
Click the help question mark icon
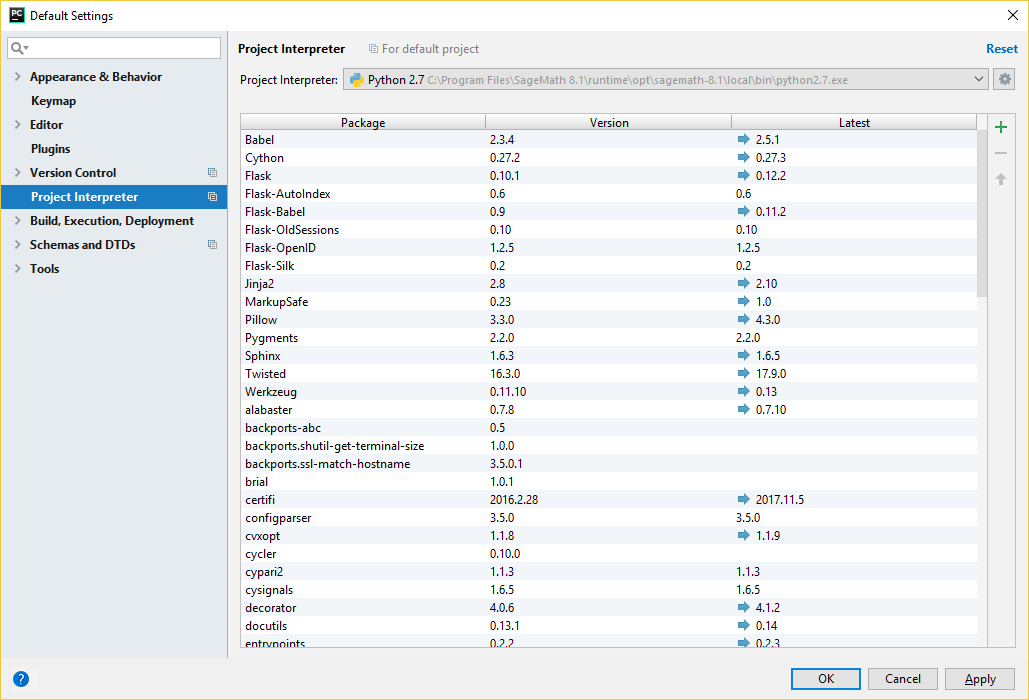21,679
